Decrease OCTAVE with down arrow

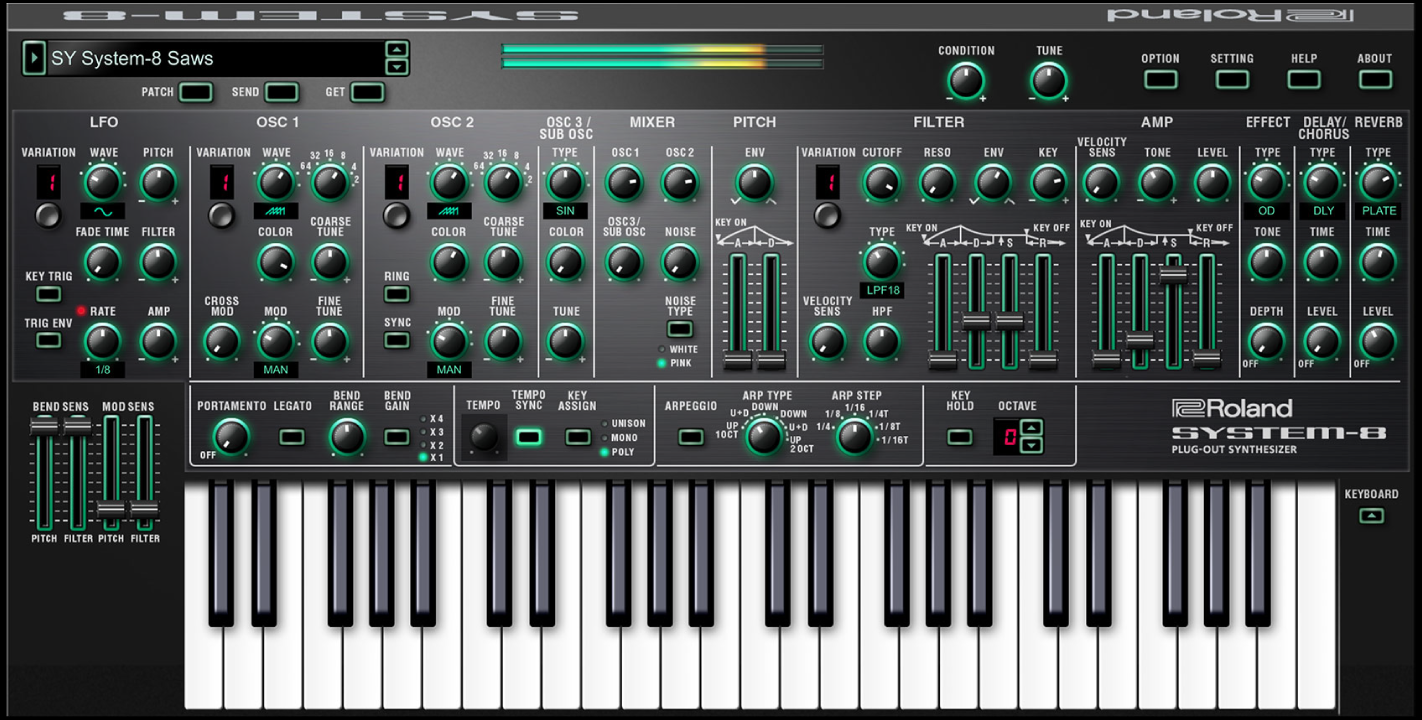coord(1031,446)
